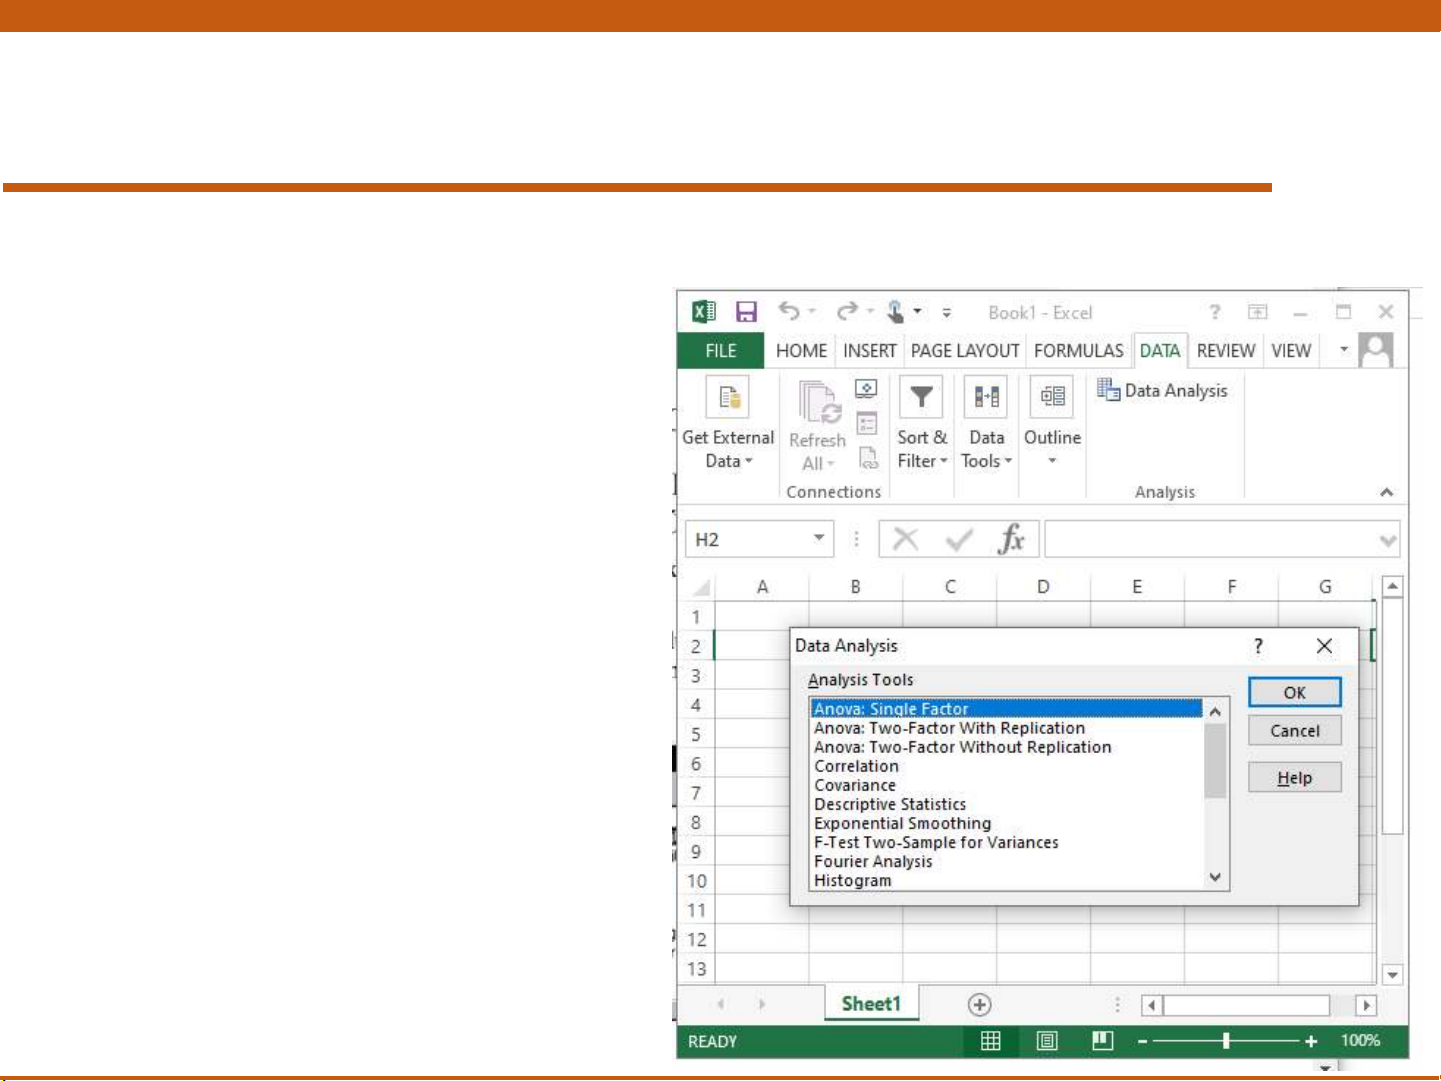Open the Data Analysis tool in ribbon
The width and height of the screenshot is (1441, 1081).
[1163, 391]
